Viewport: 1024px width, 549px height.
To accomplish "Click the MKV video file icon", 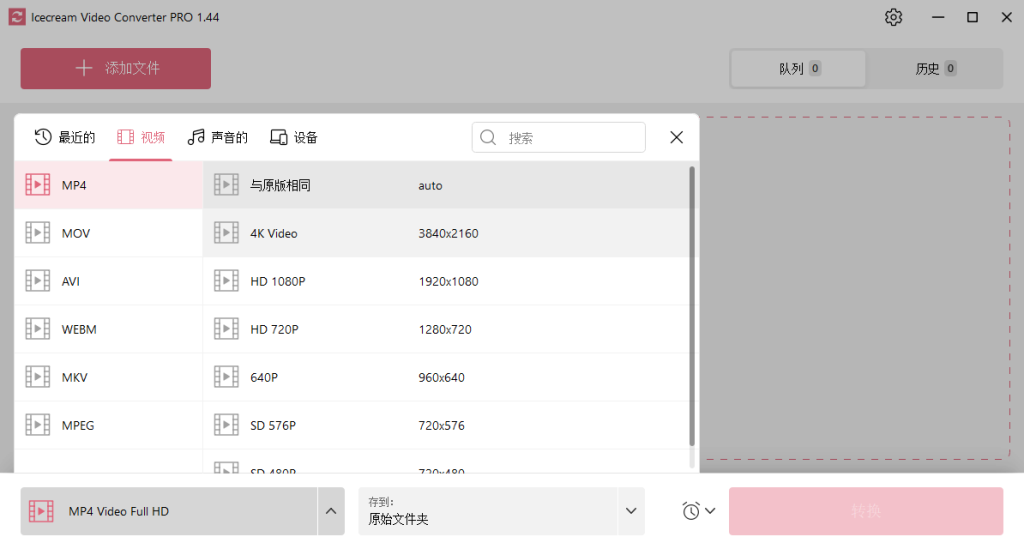I will [x=38, y=377].
